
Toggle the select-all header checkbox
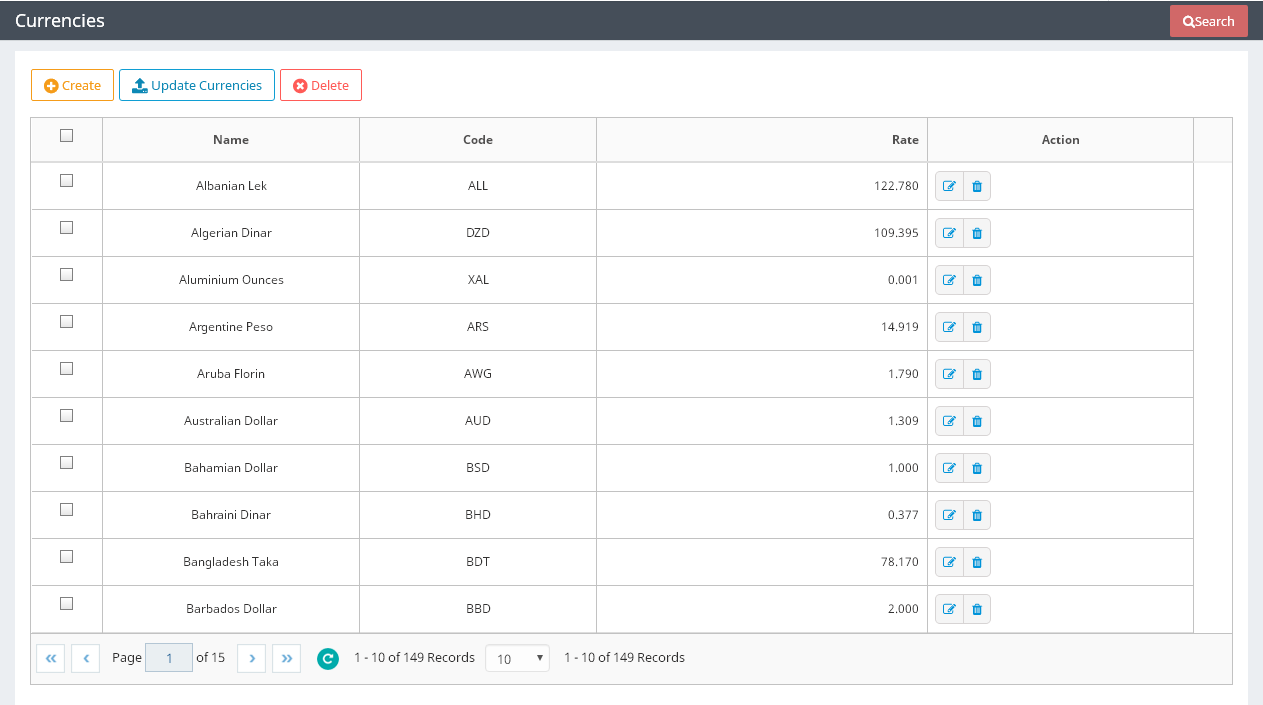pyautogui.click(x=66, y=135)
